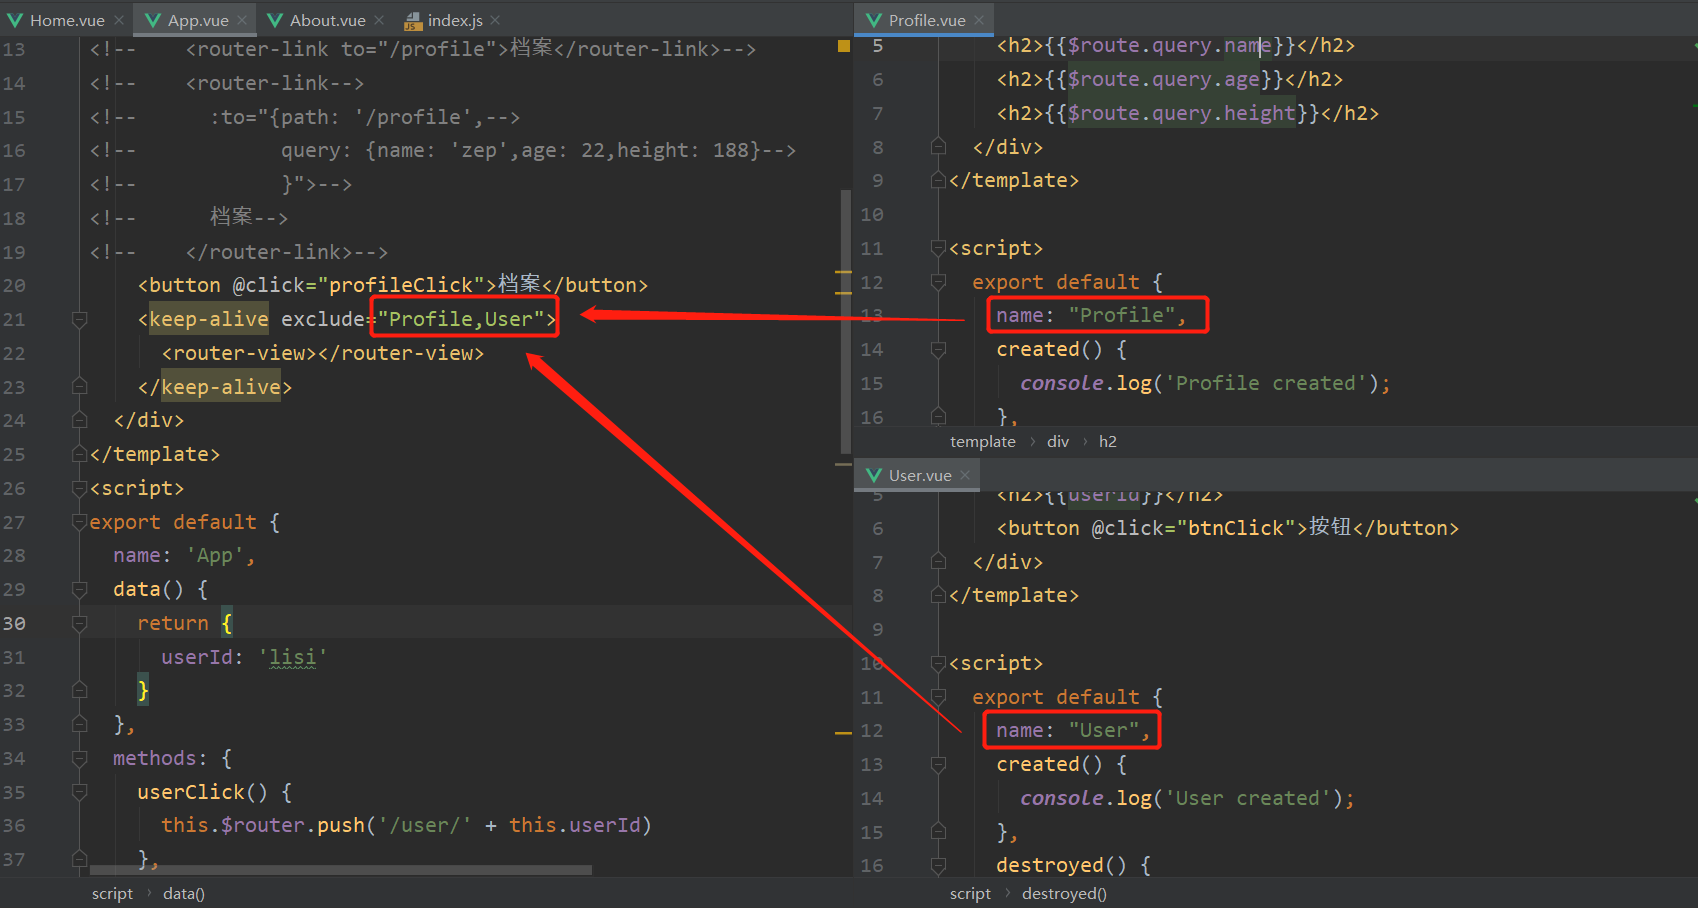Viewport: 1698px width, 908px height.
Task: Click fold end marker at </div> line 24 in App.vue
Action: (x=80, y=421)
